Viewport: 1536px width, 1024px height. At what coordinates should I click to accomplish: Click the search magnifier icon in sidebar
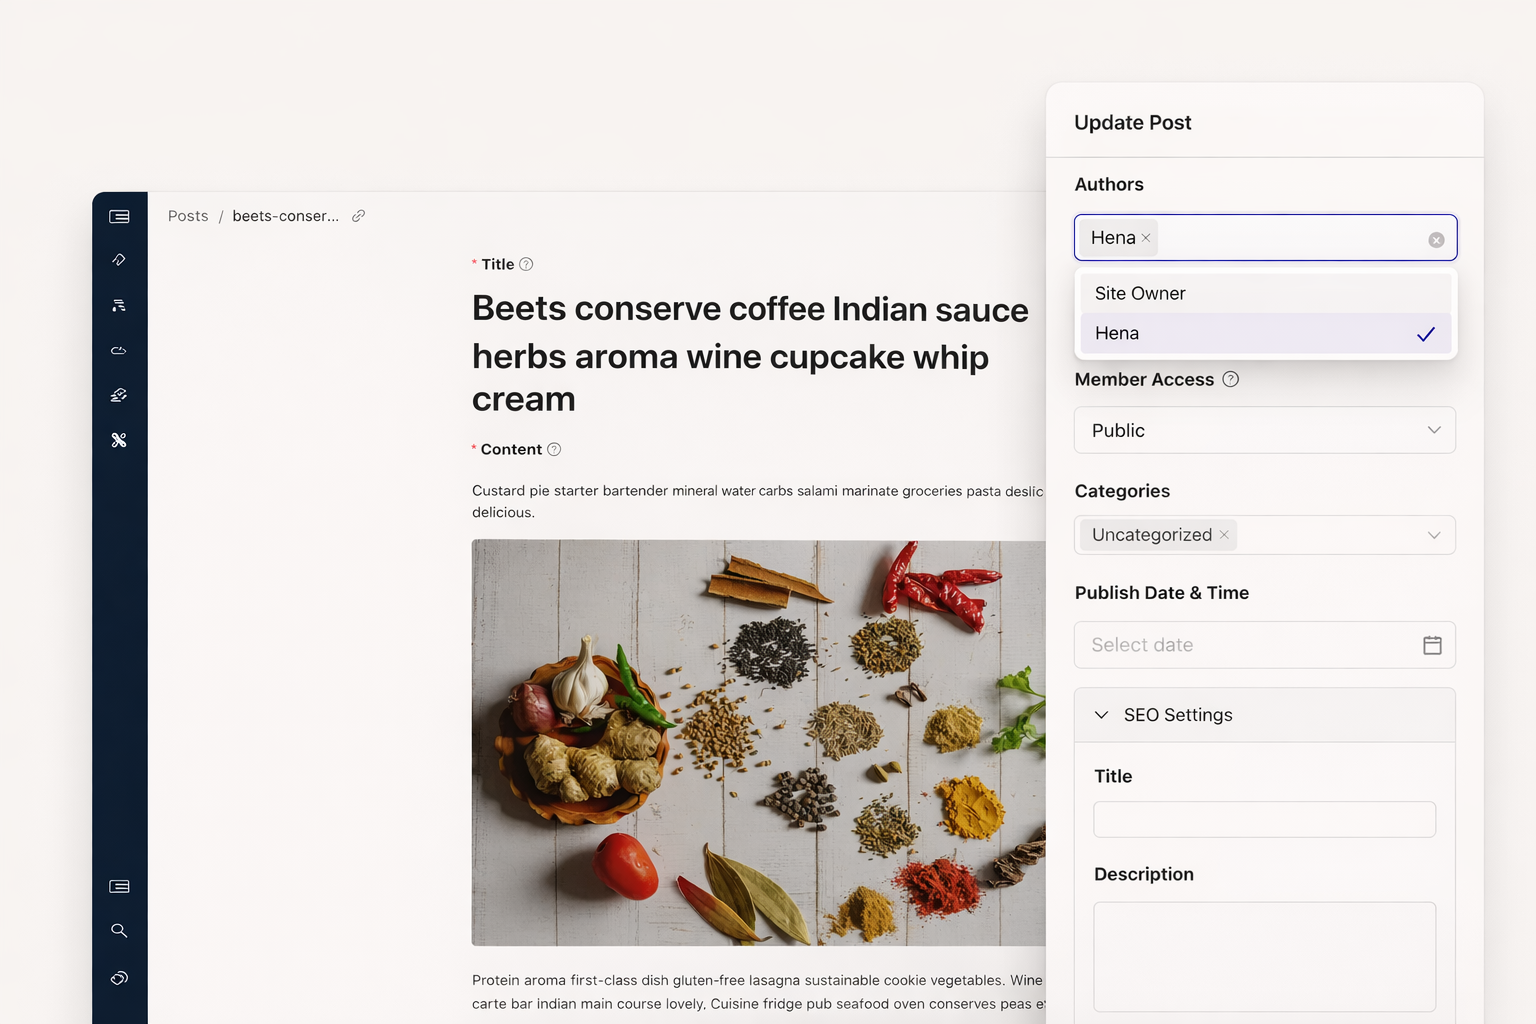point(119,931)
